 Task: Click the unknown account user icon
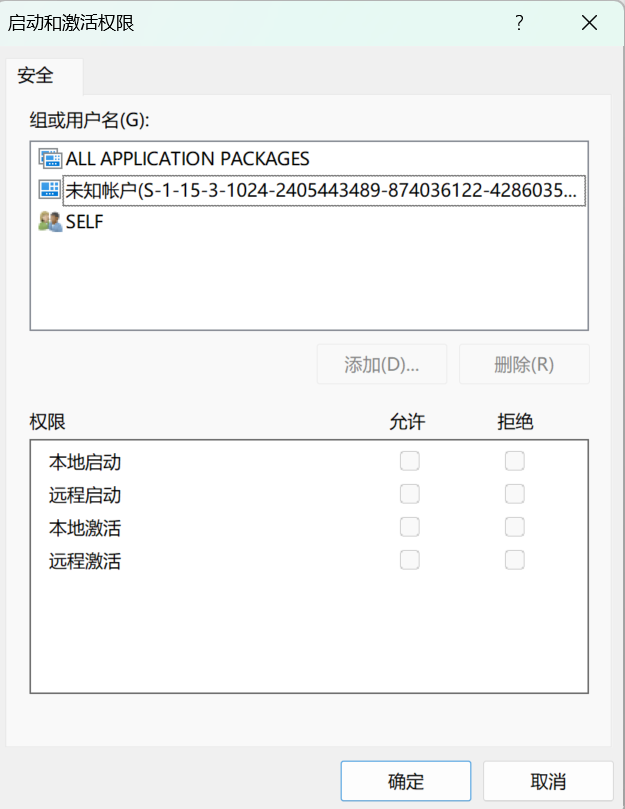click(x=48, y=190)
